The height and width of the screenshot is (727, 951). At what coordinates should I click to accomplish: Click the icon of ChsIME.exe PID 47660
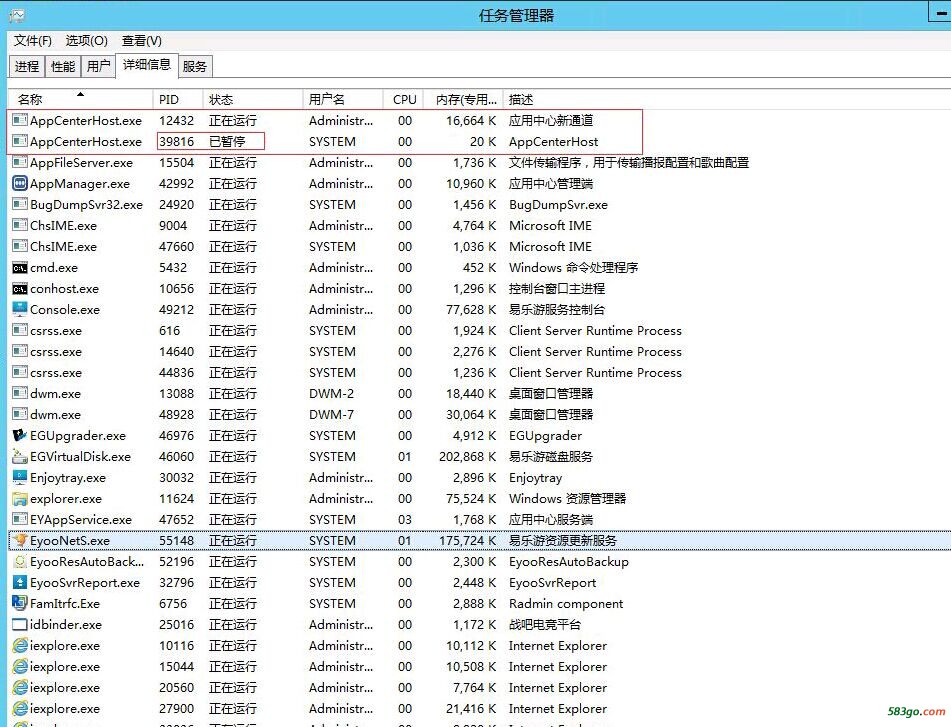pos(20,246)
